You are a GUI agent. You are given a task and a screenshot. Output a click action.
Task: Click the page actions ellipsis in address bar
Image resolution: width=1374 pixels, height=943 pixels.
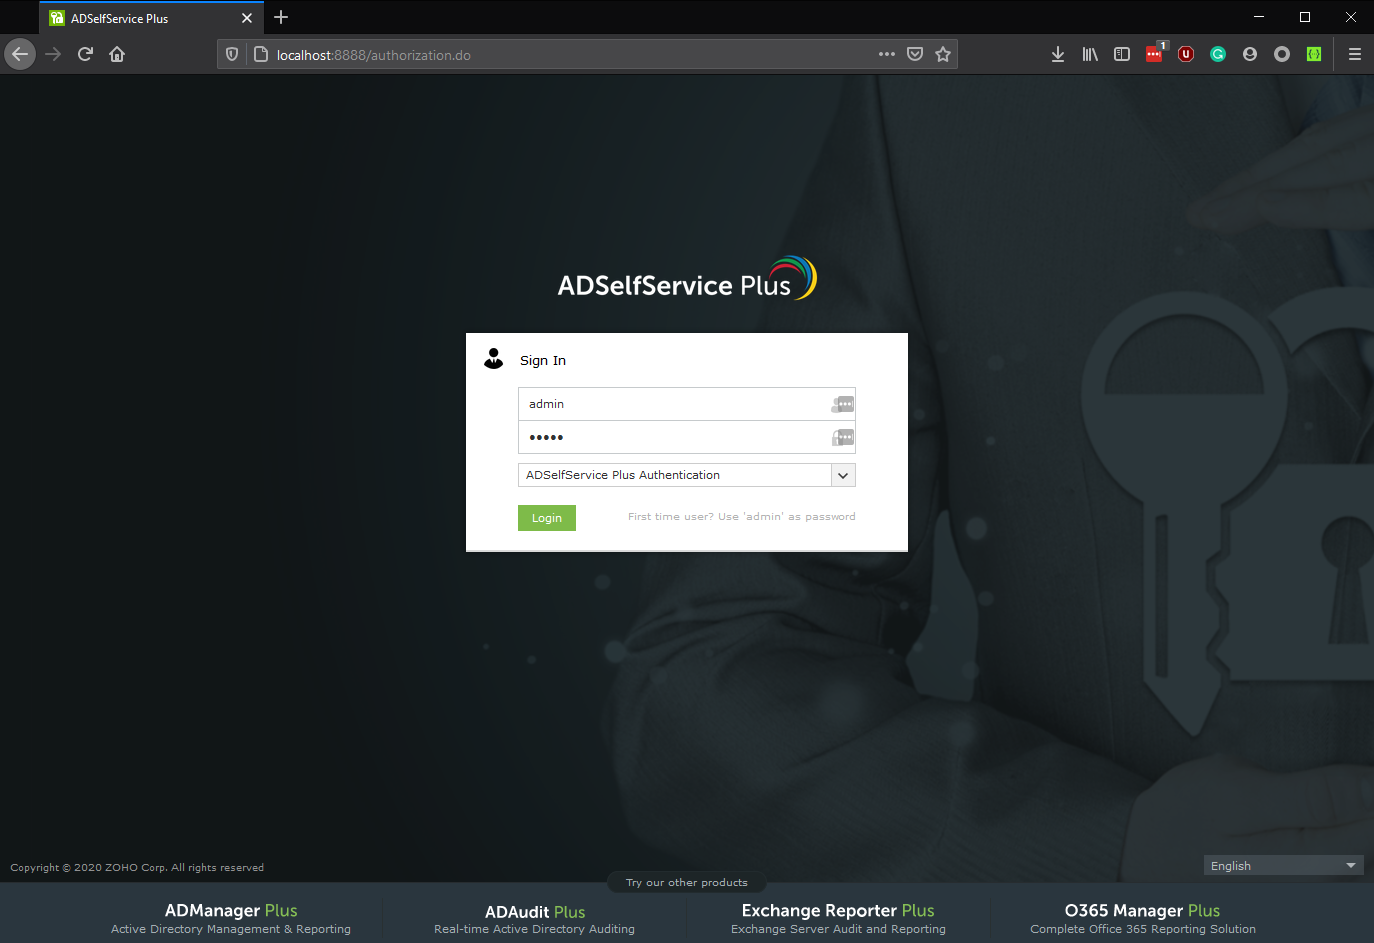coord(886,54)
